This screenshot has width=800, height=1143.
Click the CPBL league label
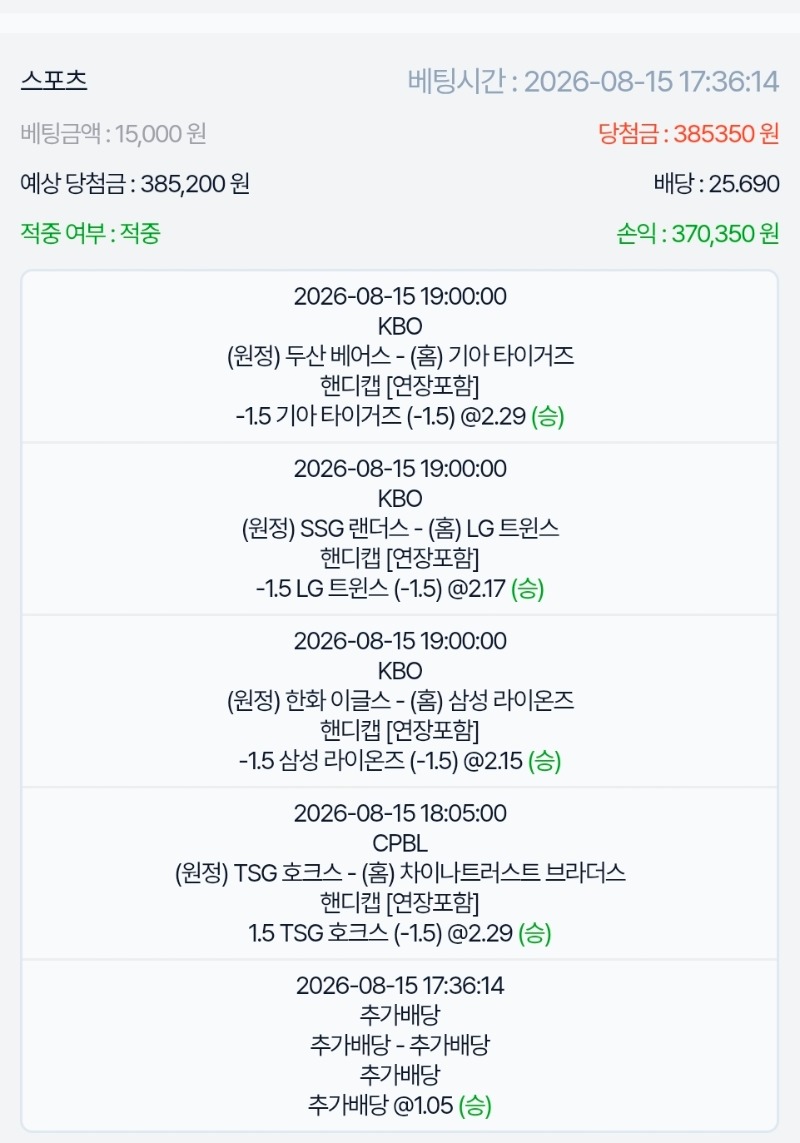400,843
